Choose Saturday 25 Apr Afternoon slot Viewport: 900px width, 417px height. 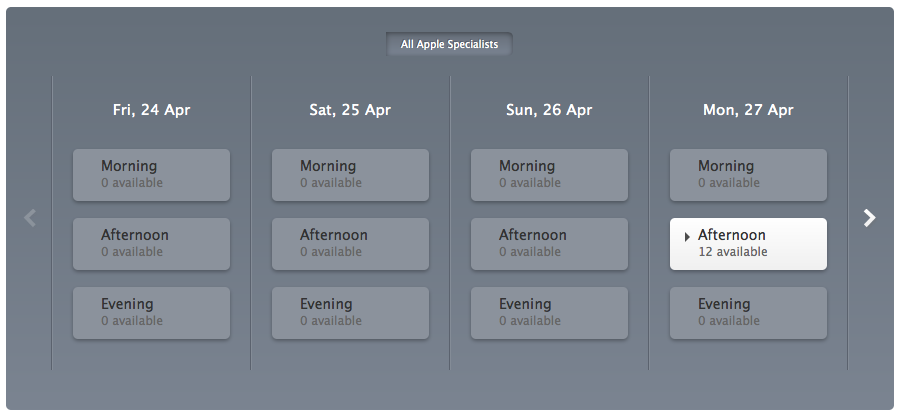click(x=350, y=244)
